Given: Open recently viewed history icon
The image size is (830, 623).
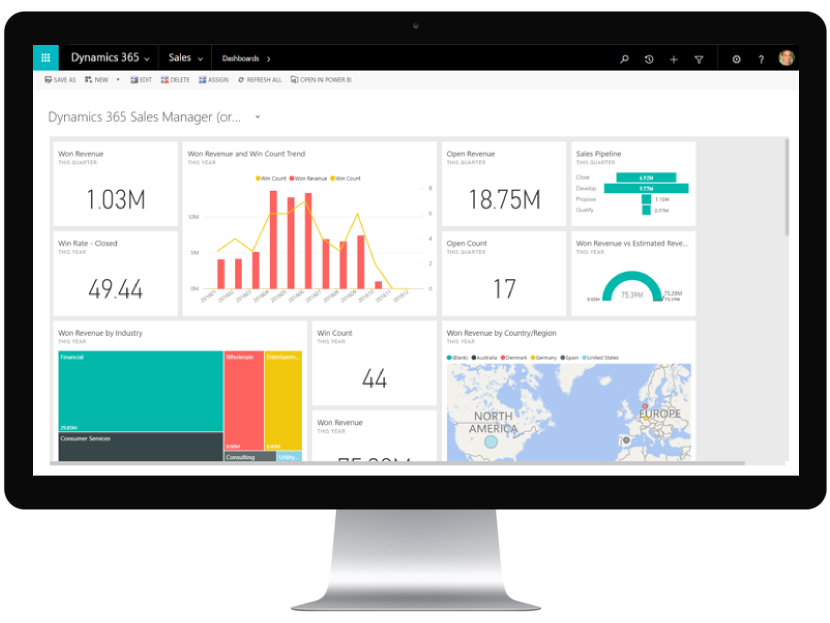Looking at the screenshot, I should 649,59.
